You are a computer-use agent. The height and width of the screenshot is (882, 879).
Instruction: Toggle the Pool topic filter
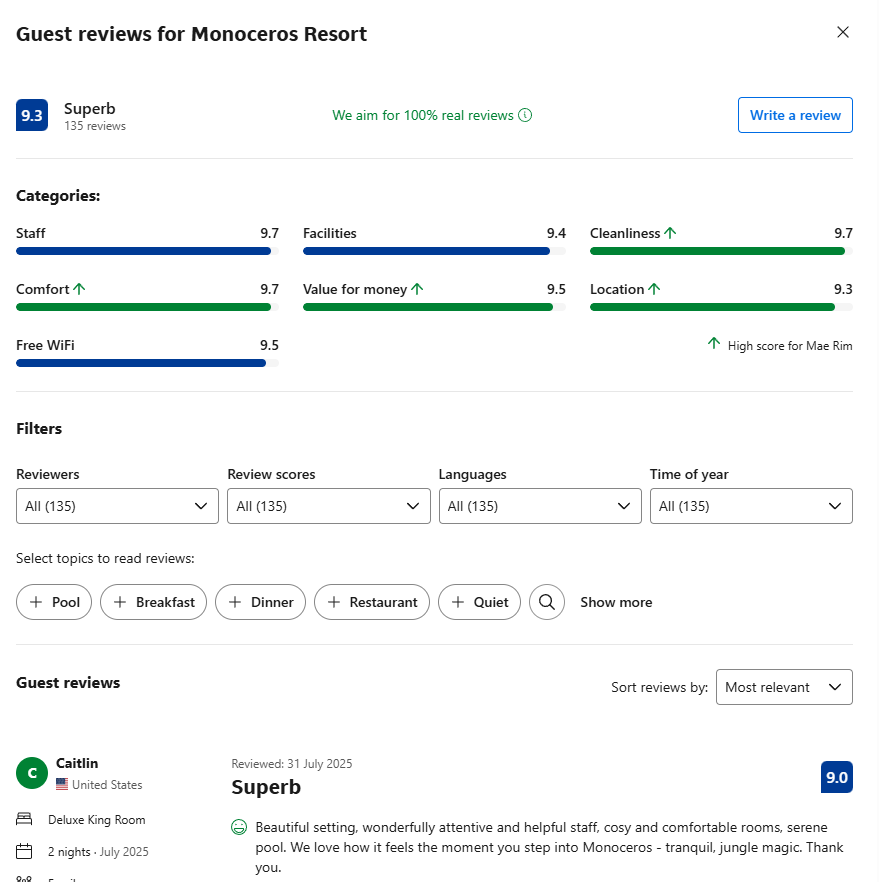(54, 602)
